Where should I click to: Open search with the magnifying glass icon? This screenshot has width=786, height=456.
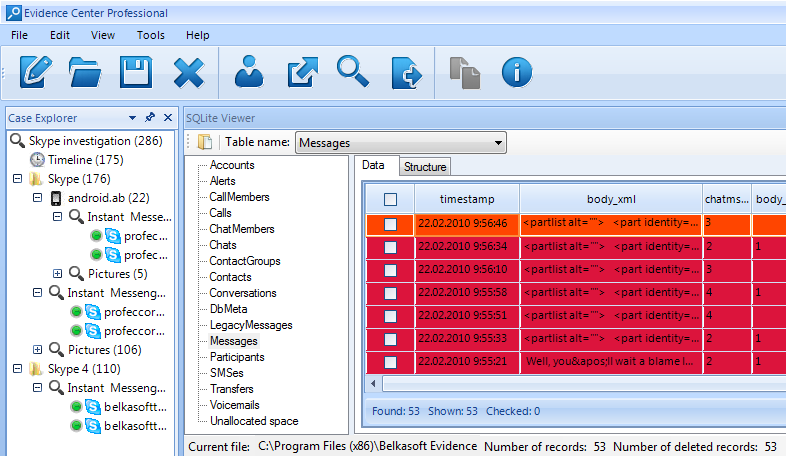tap(353, 72)
